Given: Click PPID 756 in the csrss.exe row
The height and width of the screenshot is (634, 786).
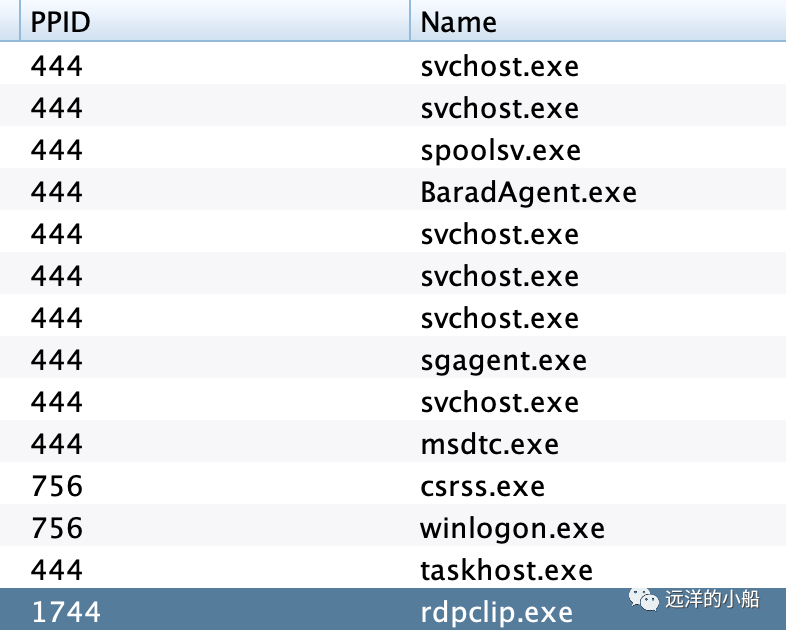Looking at the screenshot, I should point(57,487).
